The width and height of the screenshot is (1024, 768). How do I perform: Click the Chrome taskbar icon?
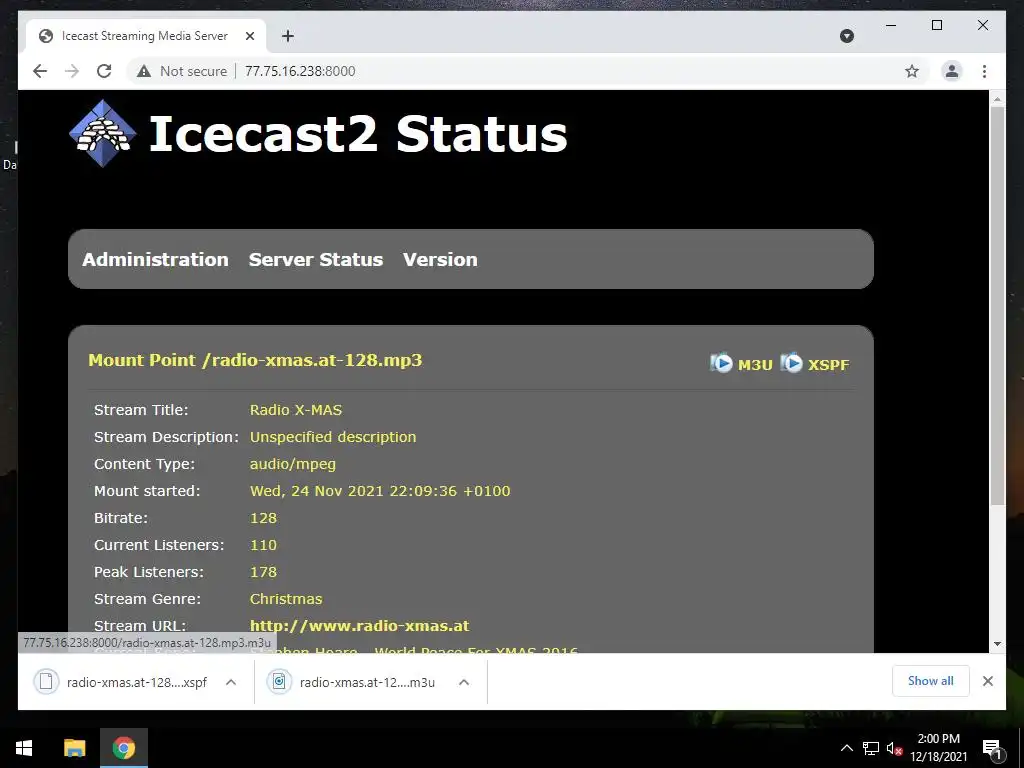click(123, 748)
